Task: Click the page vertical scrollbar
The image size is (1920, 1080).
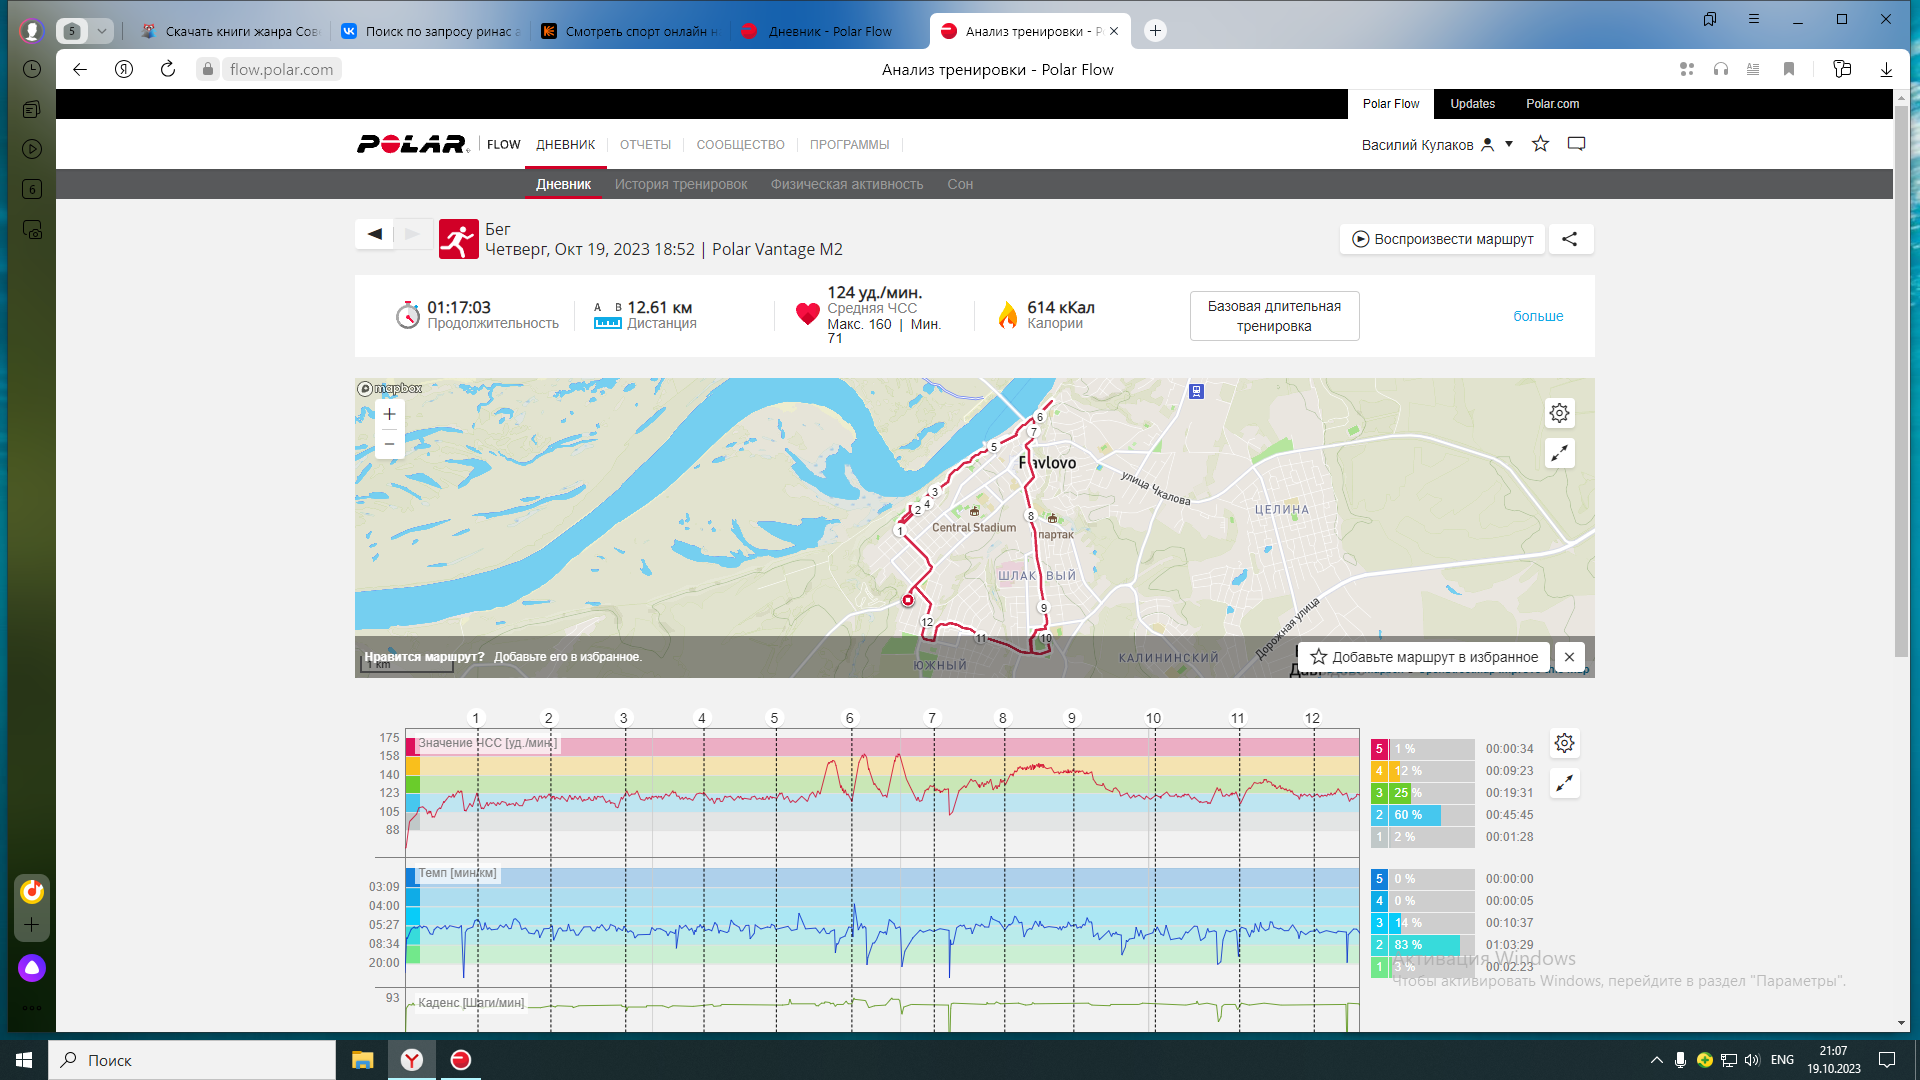Action: click(1901, 380)
